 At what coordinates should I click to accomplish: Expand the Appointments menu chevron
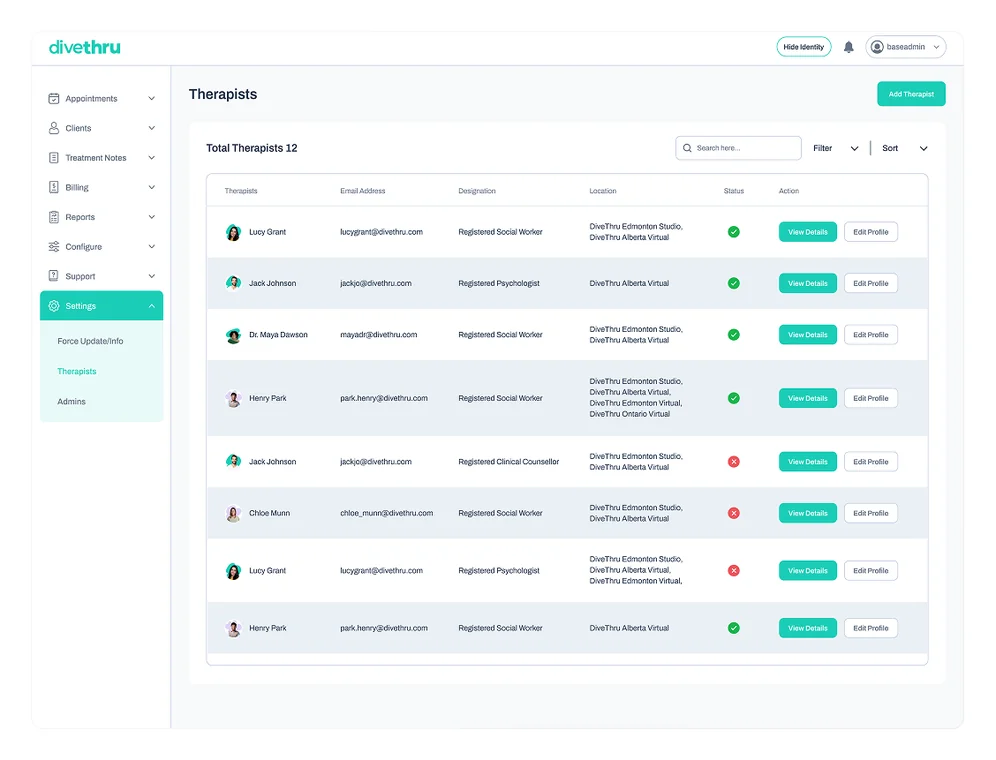coord(152,98)
